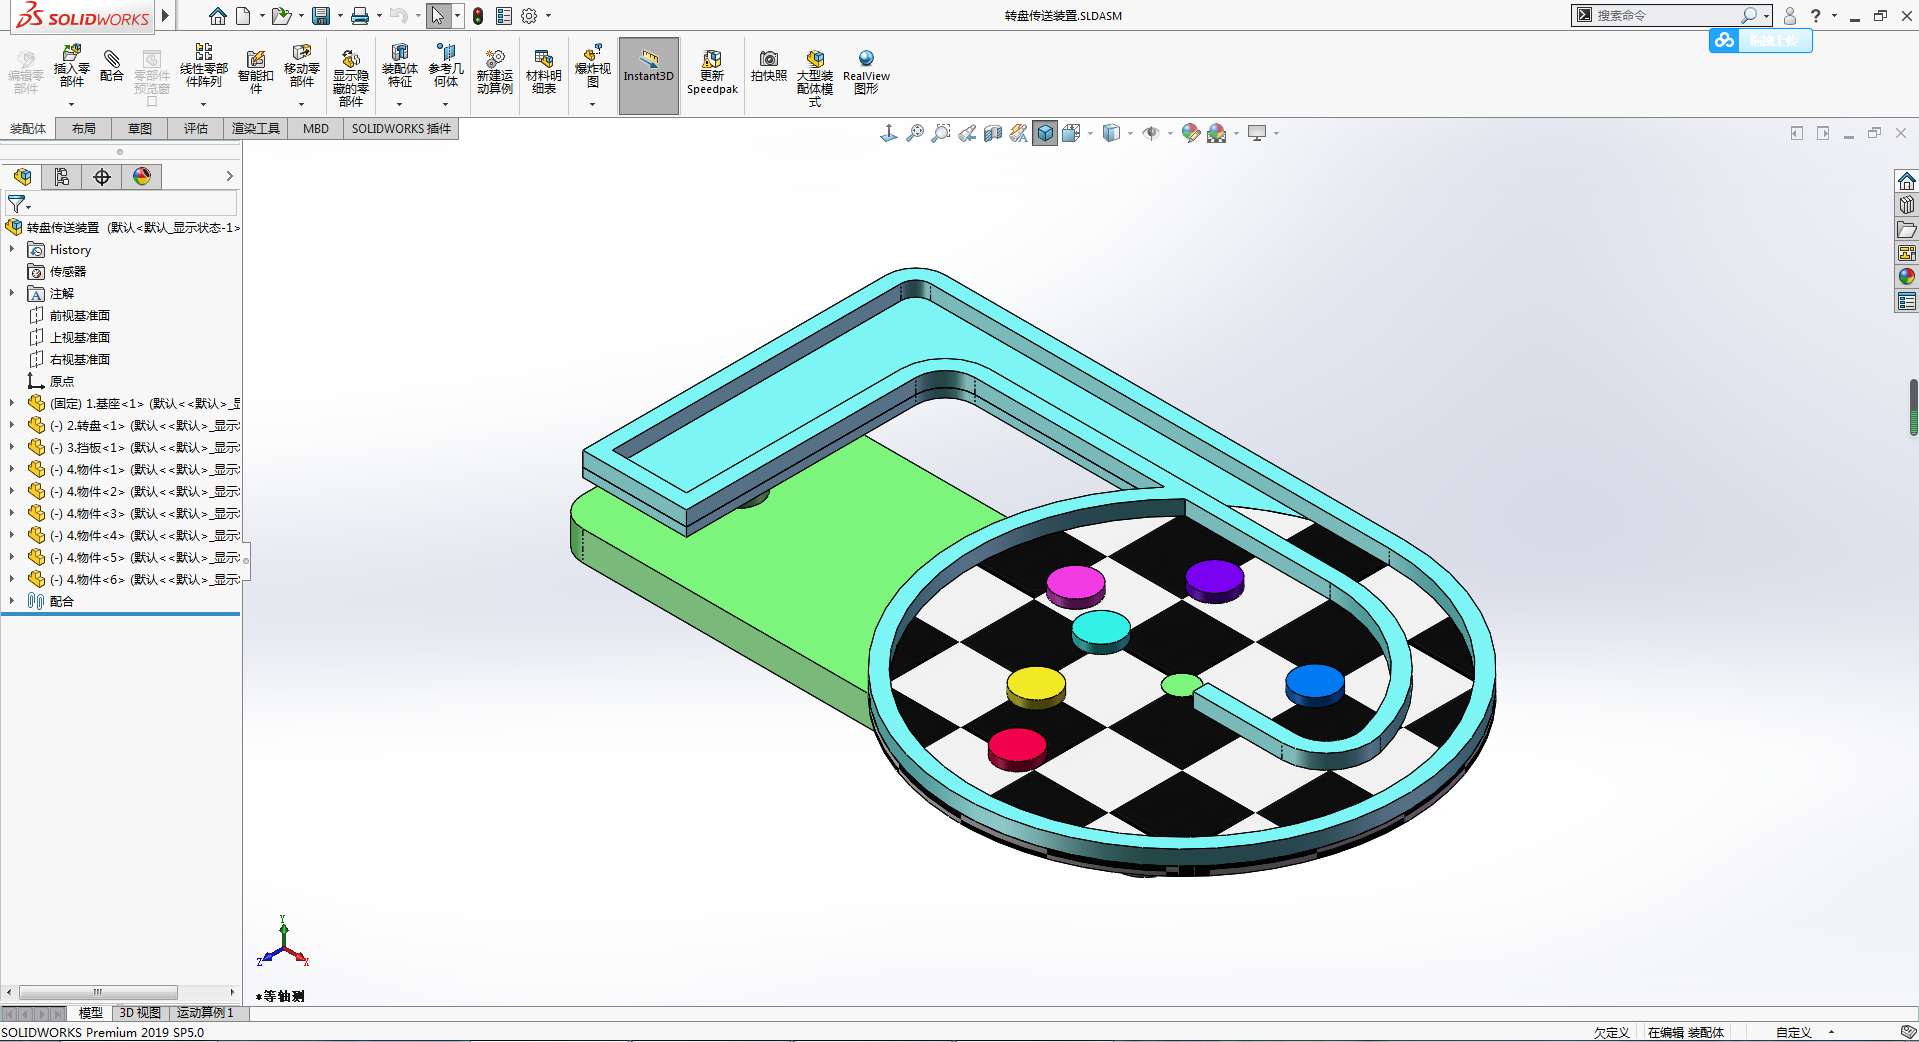This screenshot has width=1919, height=1042.
Task: Select the 4.物件<6> component in tree
Action: [x=134, y=579]
